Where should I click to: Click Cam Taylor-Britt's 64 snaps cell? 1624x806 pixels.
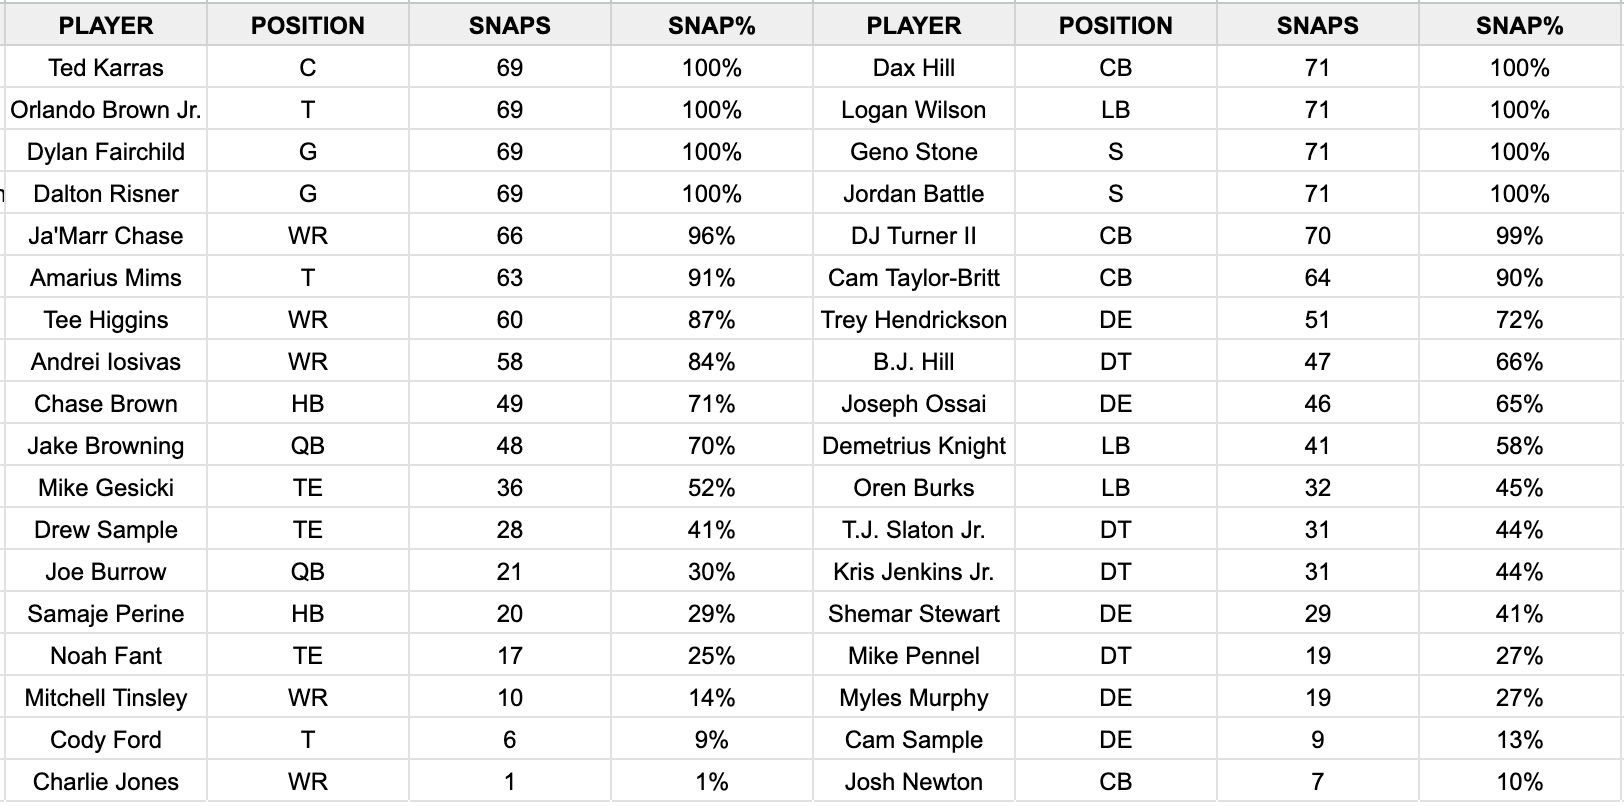(1317, 278)
